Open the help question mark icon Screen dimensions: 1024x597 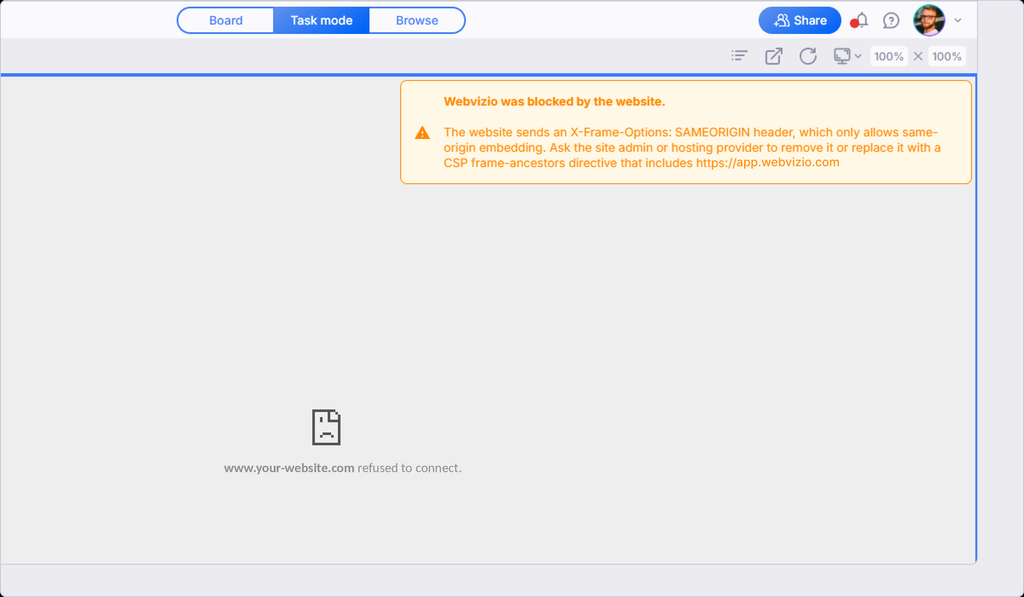(891, 20)
